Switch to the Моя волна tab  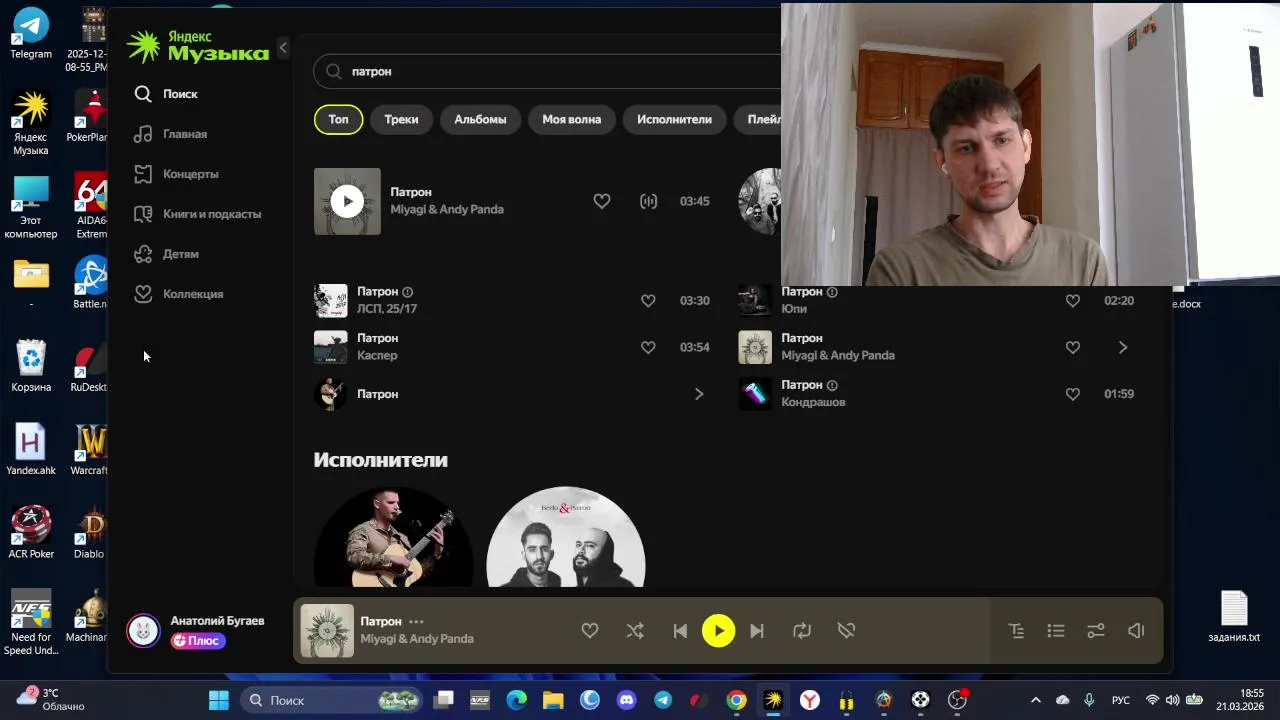point(572,119)
